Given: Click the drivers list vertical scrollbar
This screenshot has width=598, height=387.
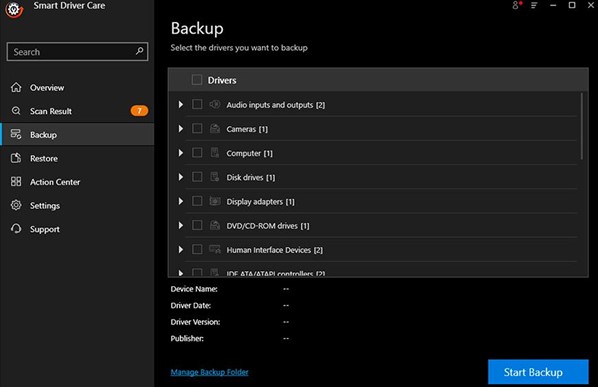Looking at the screenshot, I should tap(582, 126).
